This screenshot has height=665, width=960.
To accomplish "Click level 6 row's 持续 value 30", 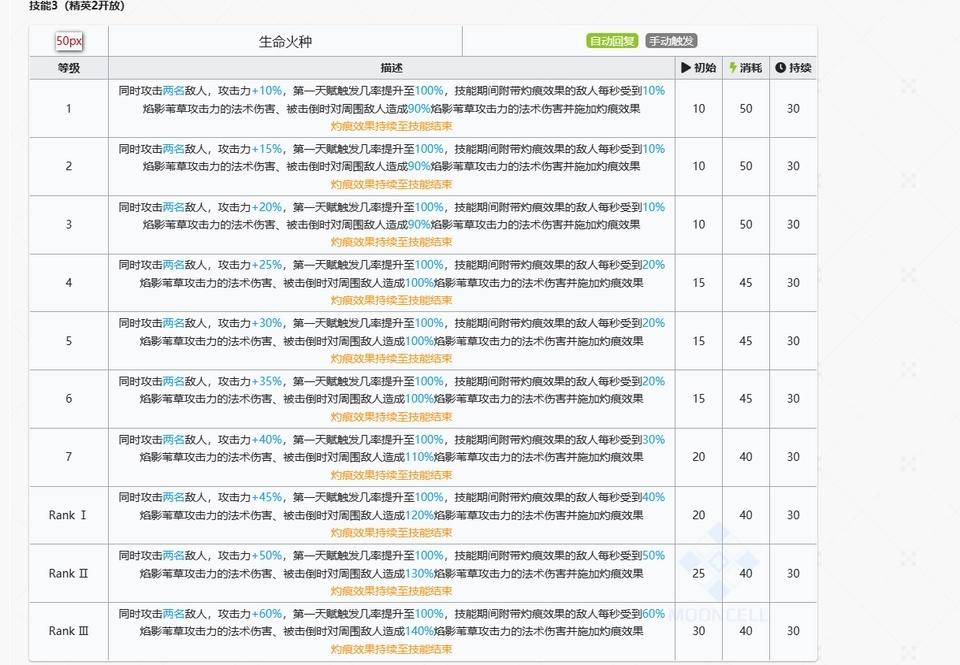I will [793, 399].
